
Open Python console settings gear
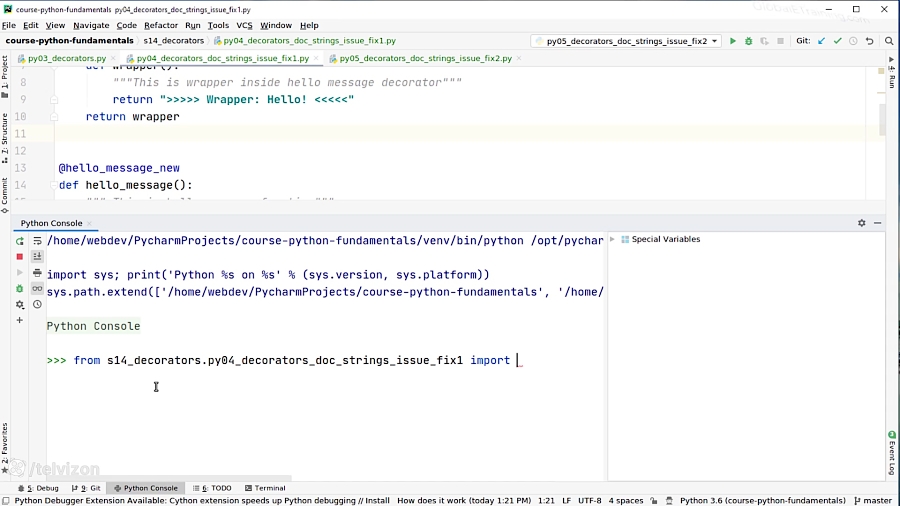click(19, 305)
